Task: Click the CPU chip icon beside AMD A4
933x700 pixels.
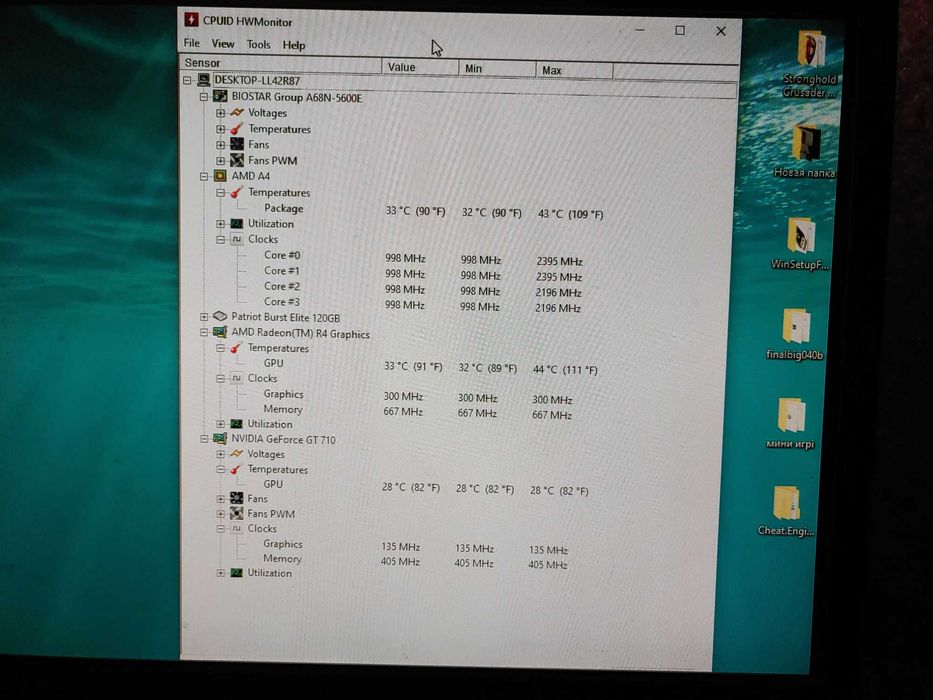Action: [x=220, y=176]
